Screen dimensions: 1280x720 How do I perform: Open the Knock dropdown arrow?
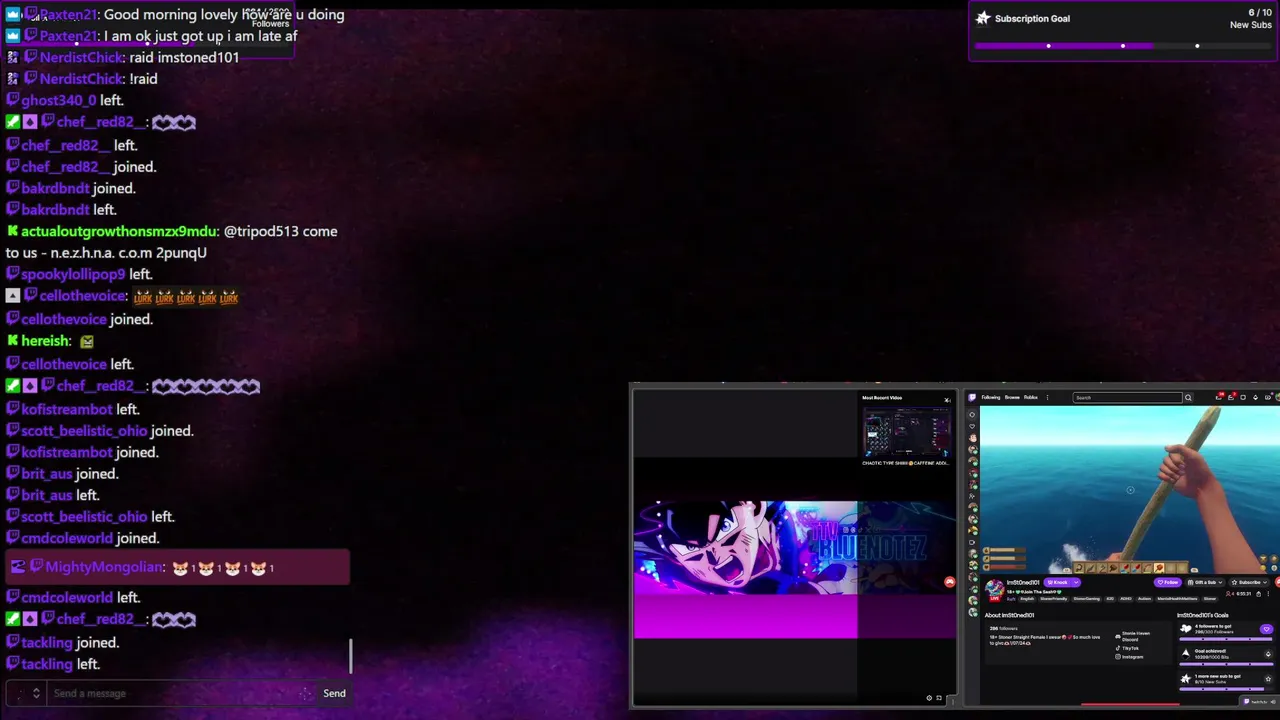(1076, 582)
